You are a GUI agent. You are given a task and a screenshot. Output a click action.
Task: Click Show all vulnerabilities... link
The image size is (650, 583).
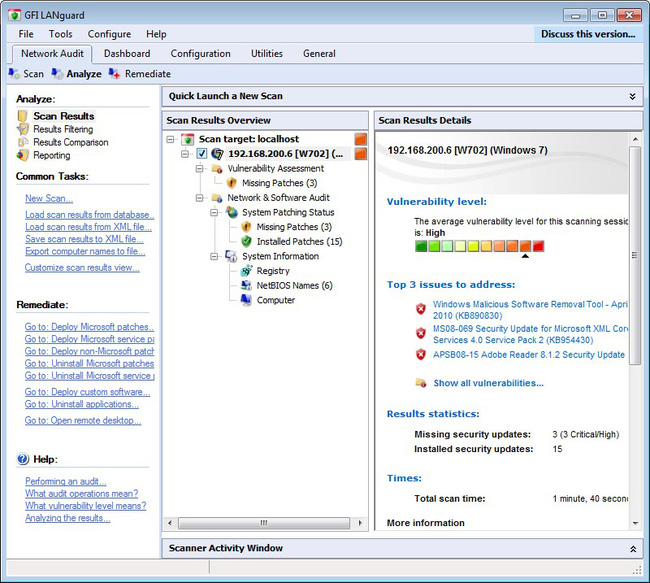coord(488,383)
